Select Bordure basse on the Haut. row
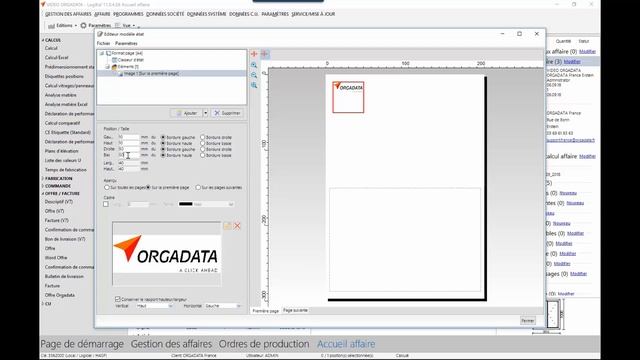 point(202,143)
